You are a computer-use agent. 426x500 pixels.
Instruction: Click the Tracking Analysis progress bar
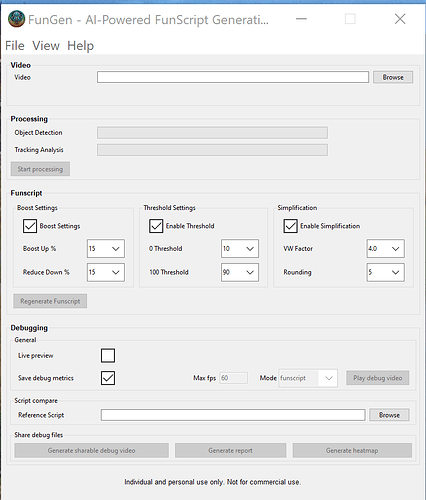pyautogui.click(x=212, y=150)
